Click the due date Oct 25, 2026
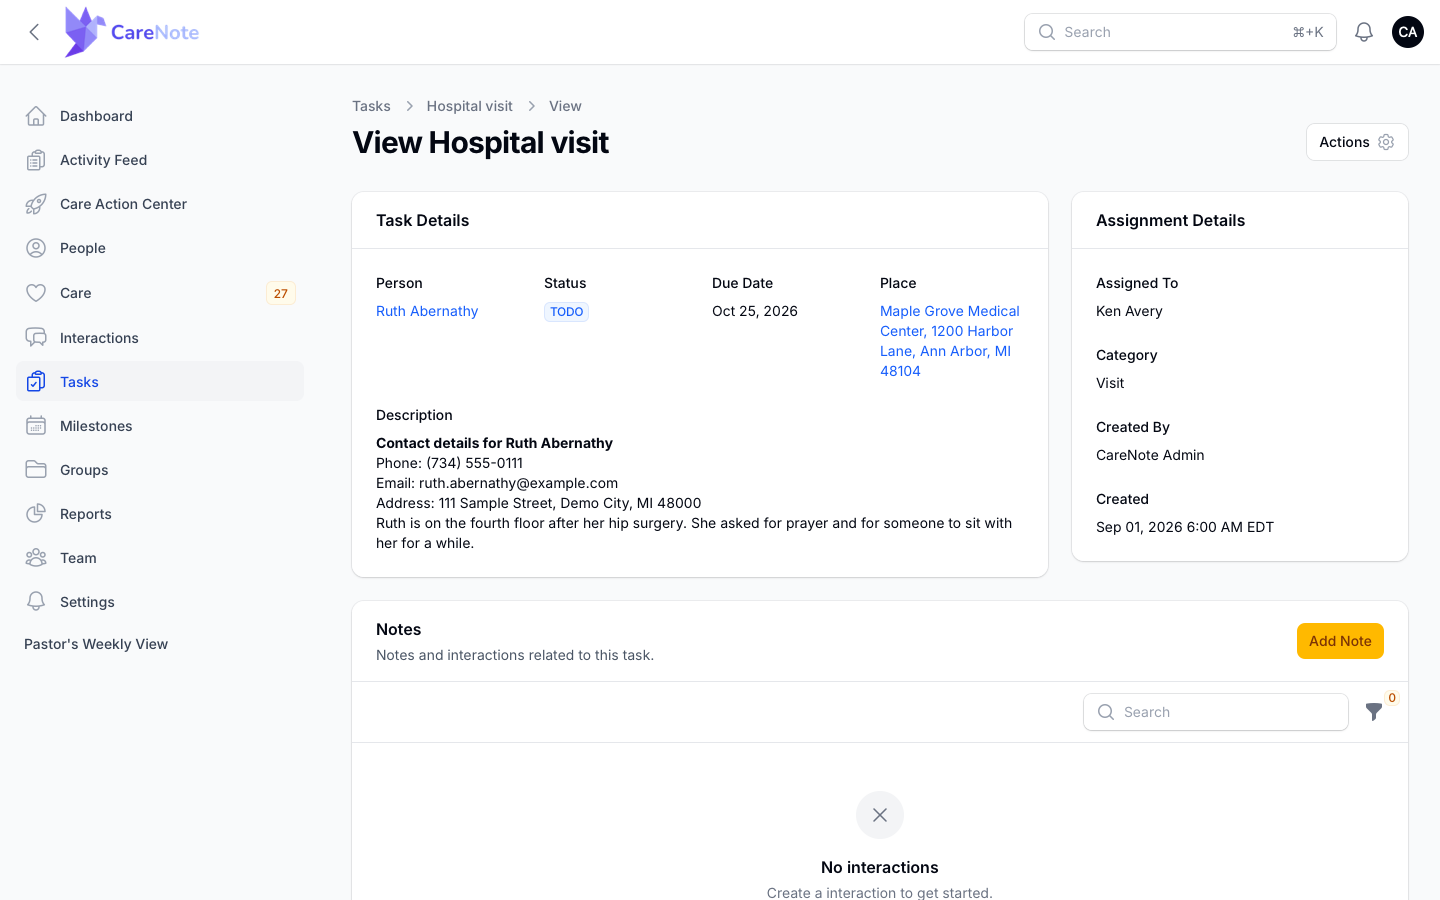The image size is (1440, 900). [755, 311]
